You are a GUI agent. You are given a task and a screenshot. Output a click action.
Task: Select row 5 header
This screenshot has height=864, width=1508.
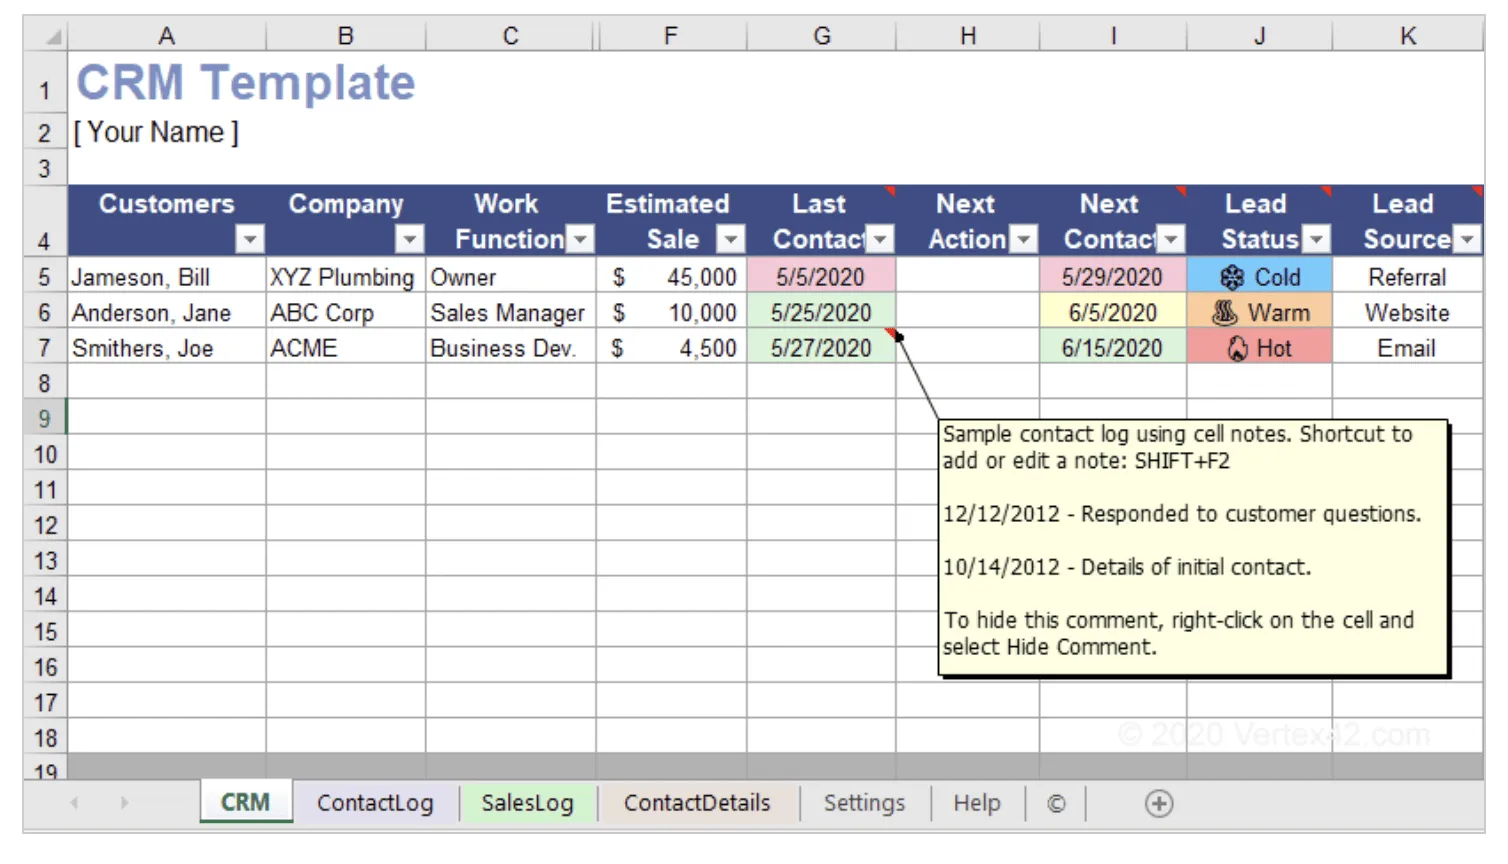(45, 277)
